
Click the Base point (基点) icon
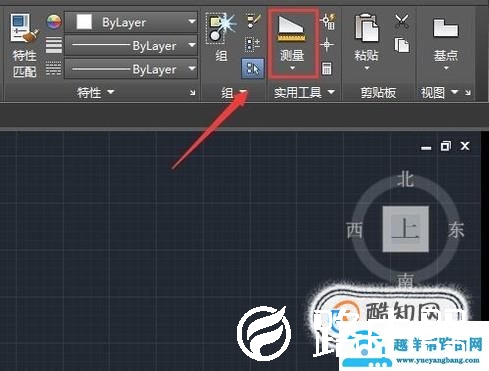[x=446, y=28]
